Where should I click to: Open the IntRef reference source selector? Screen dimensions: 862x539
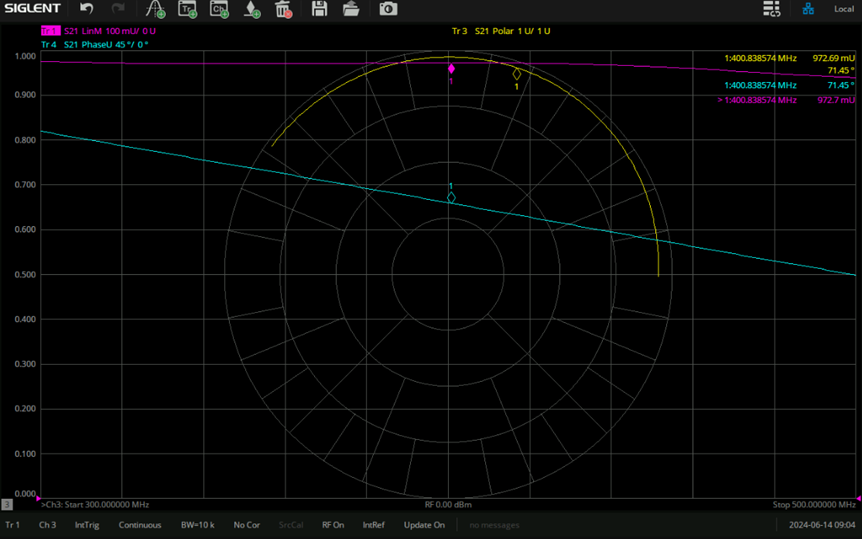tap(373, 525)
